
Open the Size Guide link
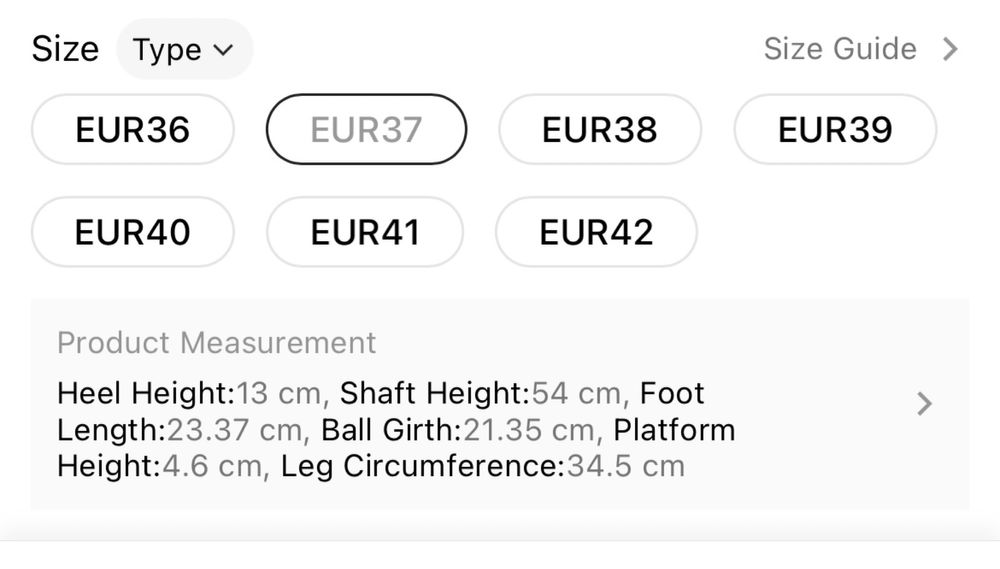point(839,49)
